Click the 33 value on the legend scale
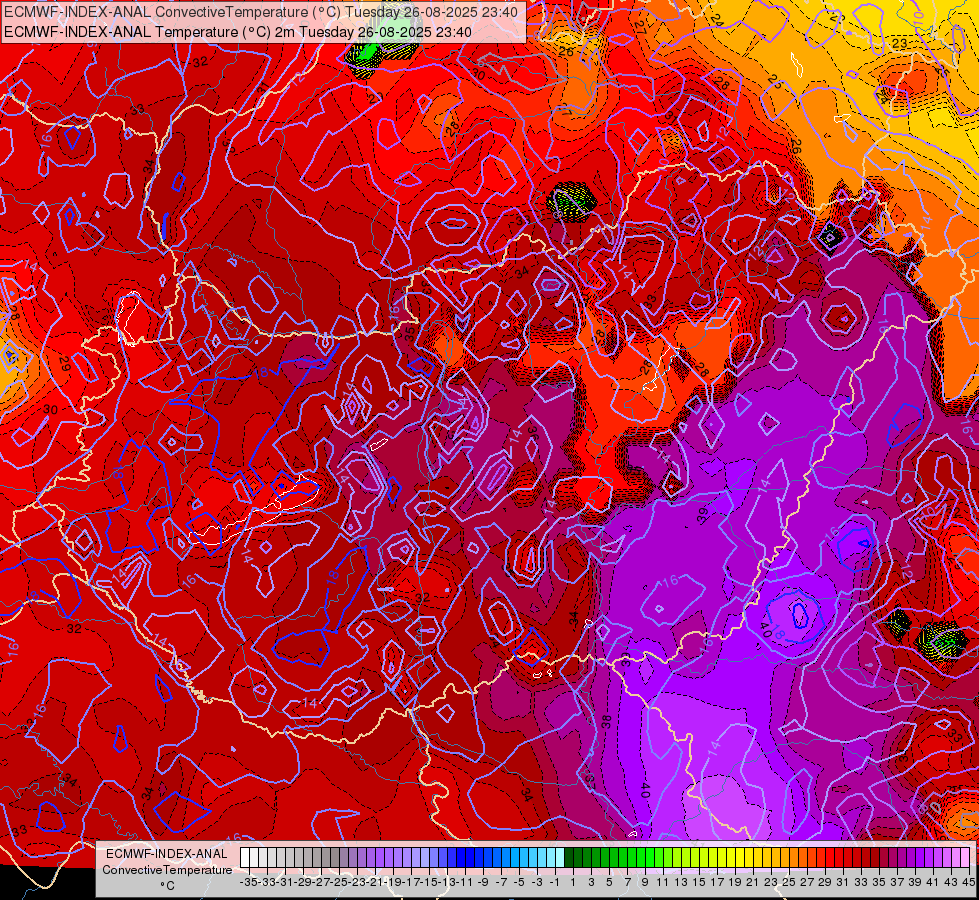The width and height of the screenshot is (979, 900). (x=861, y=882)
